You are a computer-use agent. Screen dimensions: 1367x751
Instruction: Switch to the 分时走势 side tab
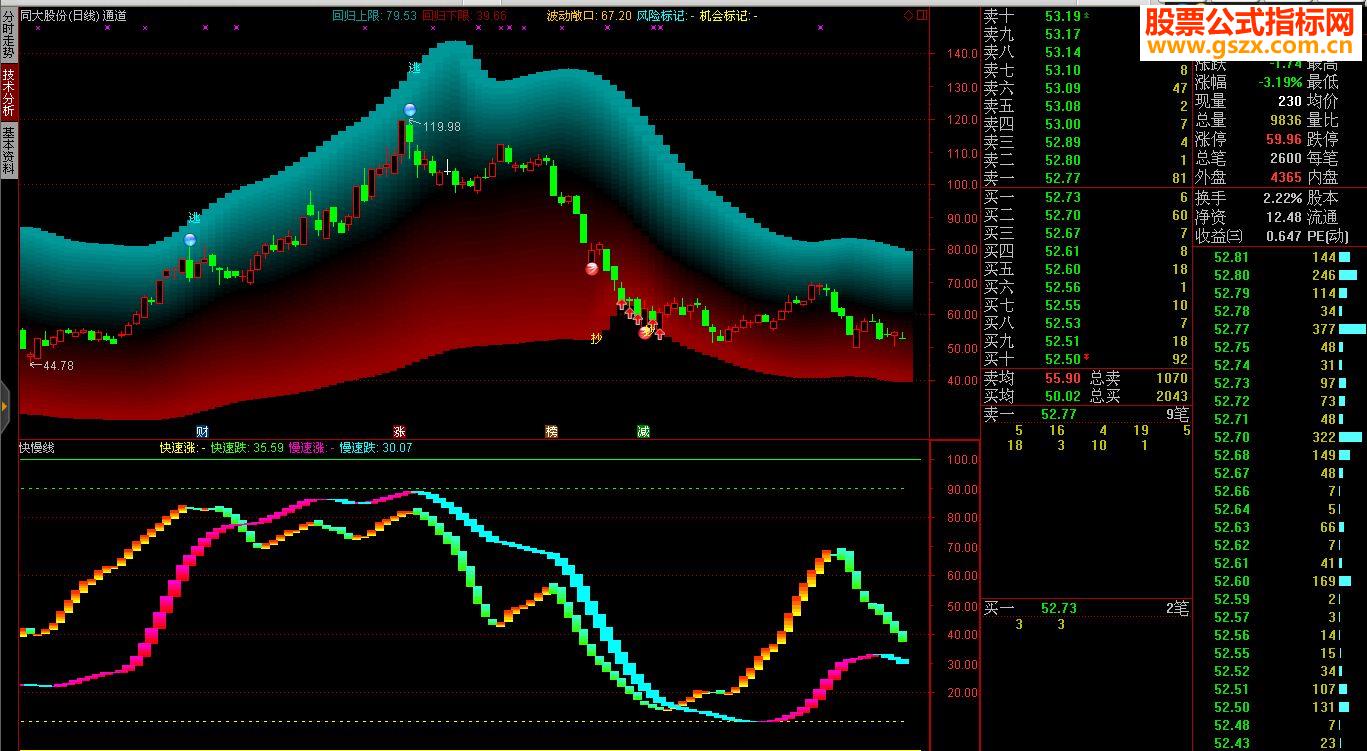click(x=8, y=34)
